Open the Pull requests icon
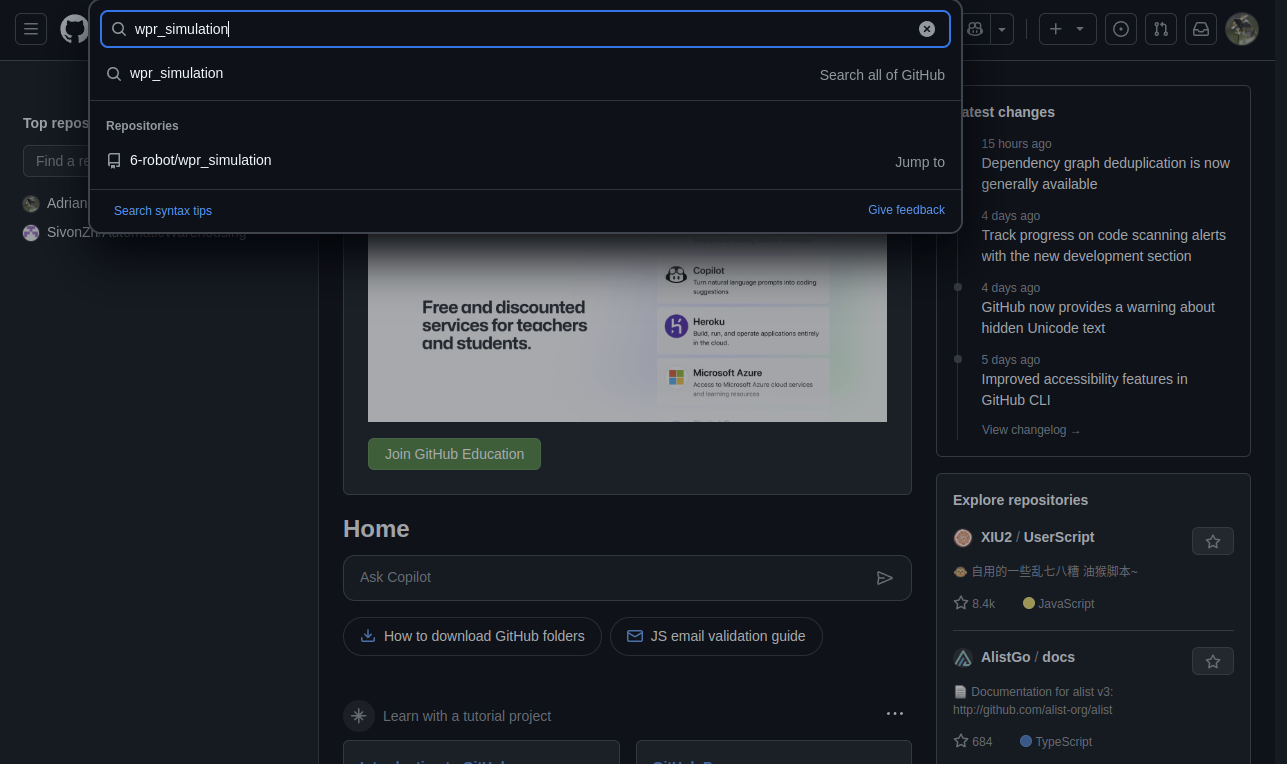Screen dimensions: 1287x764 (x=1161, y=29)
